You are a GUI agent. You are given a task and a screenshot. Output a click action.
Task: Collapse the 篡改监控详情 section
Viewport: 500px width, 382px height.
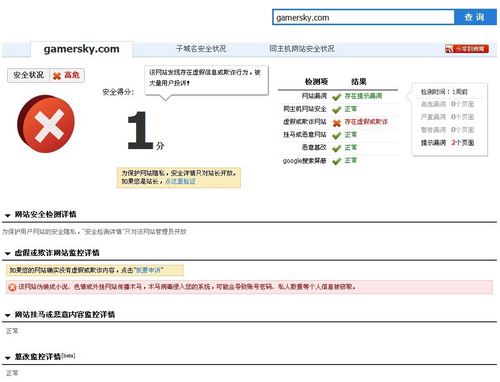(x=8, y=358)
